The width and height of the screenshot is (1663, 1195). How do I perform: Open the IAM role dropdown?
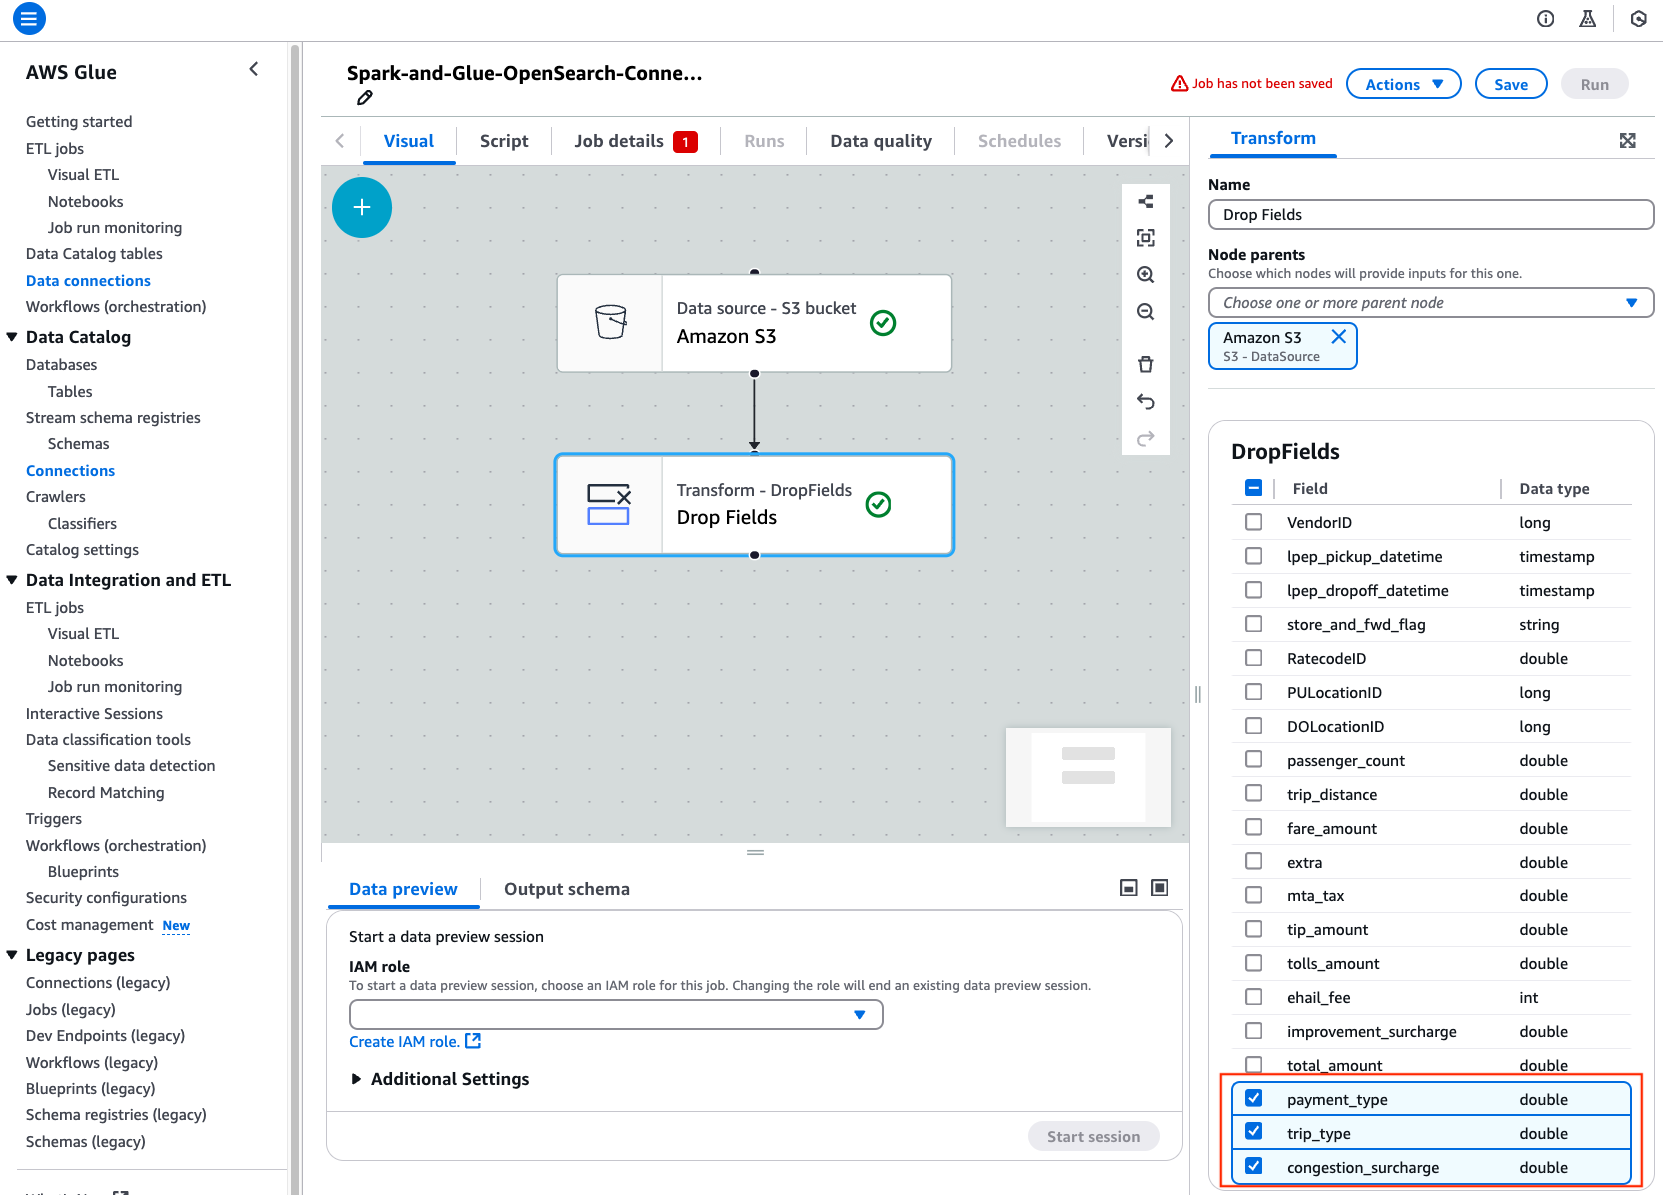(x=616, y=1014)
